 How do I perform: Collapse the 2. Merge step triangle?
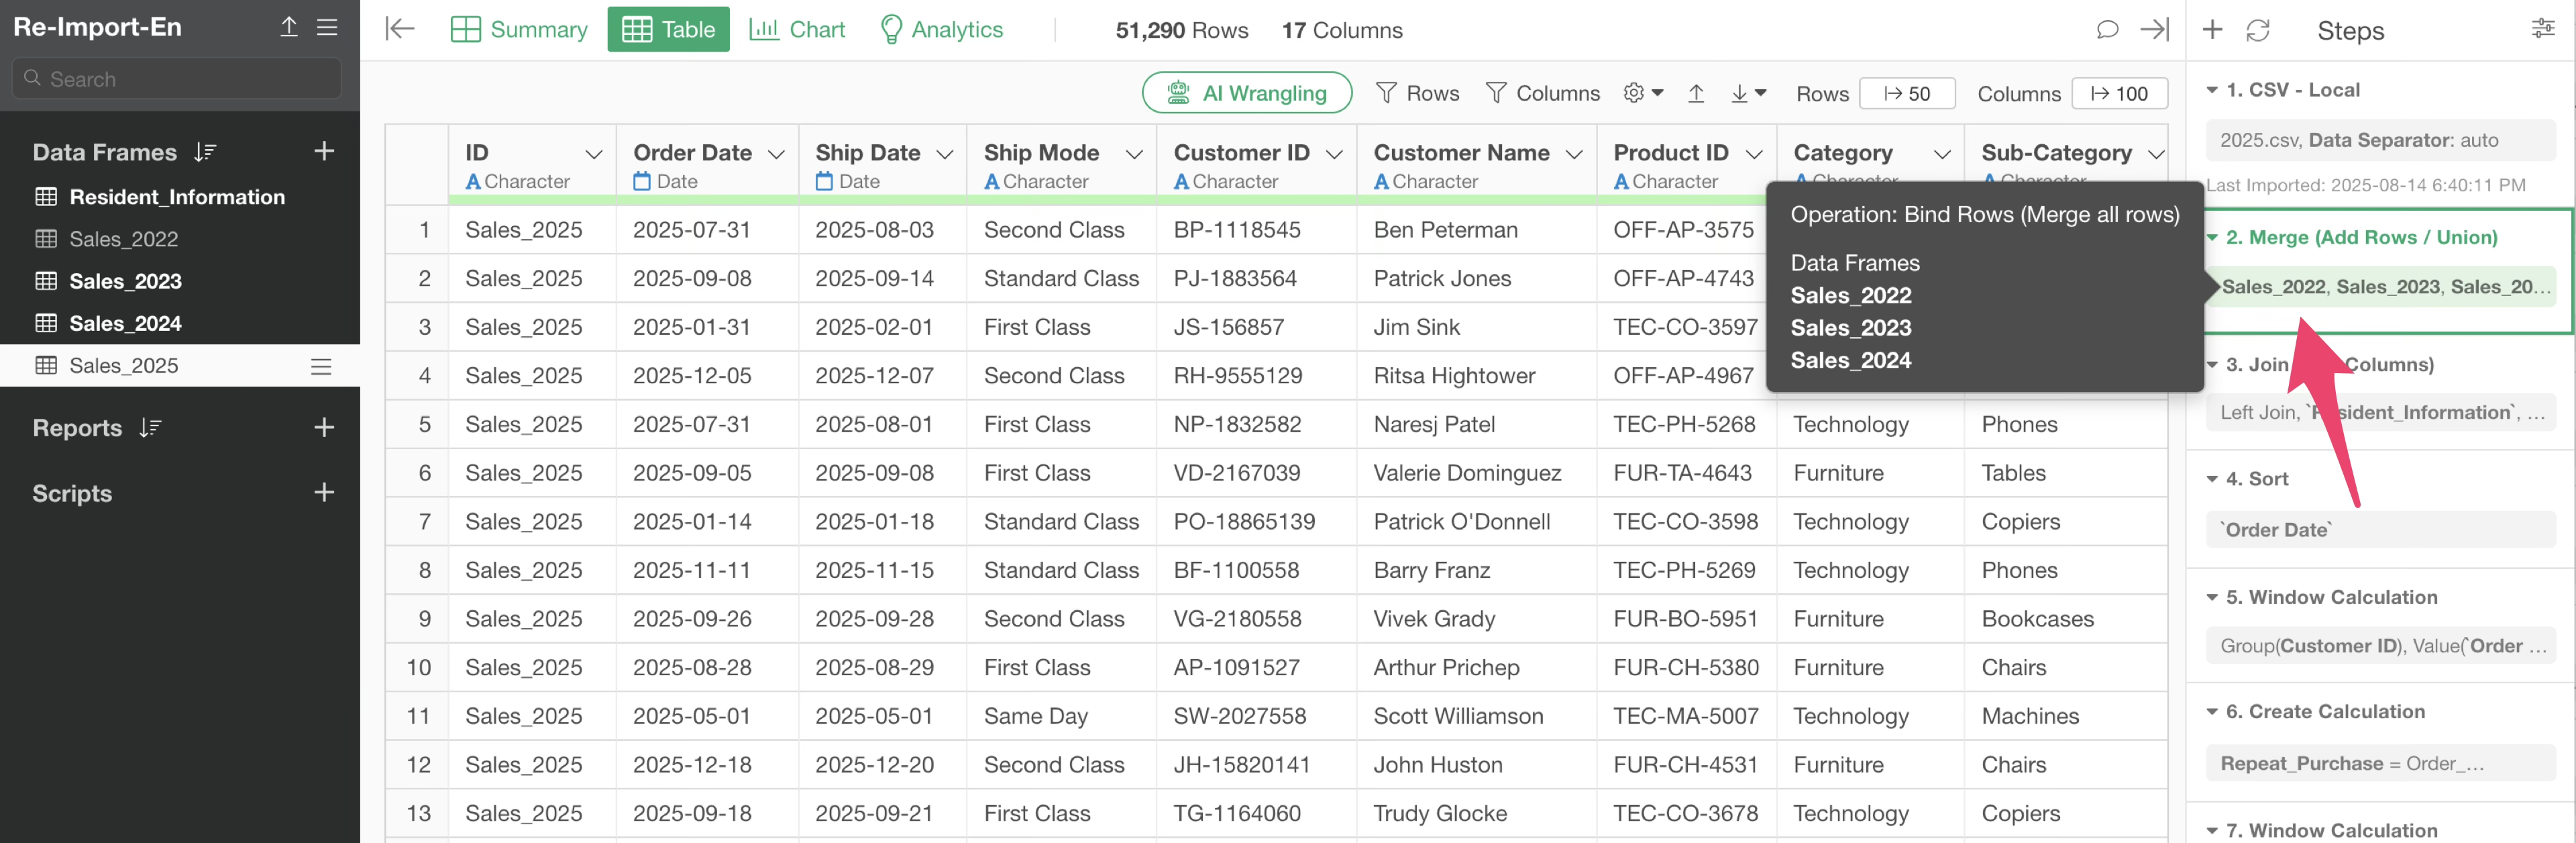(x=2212, y=238)
